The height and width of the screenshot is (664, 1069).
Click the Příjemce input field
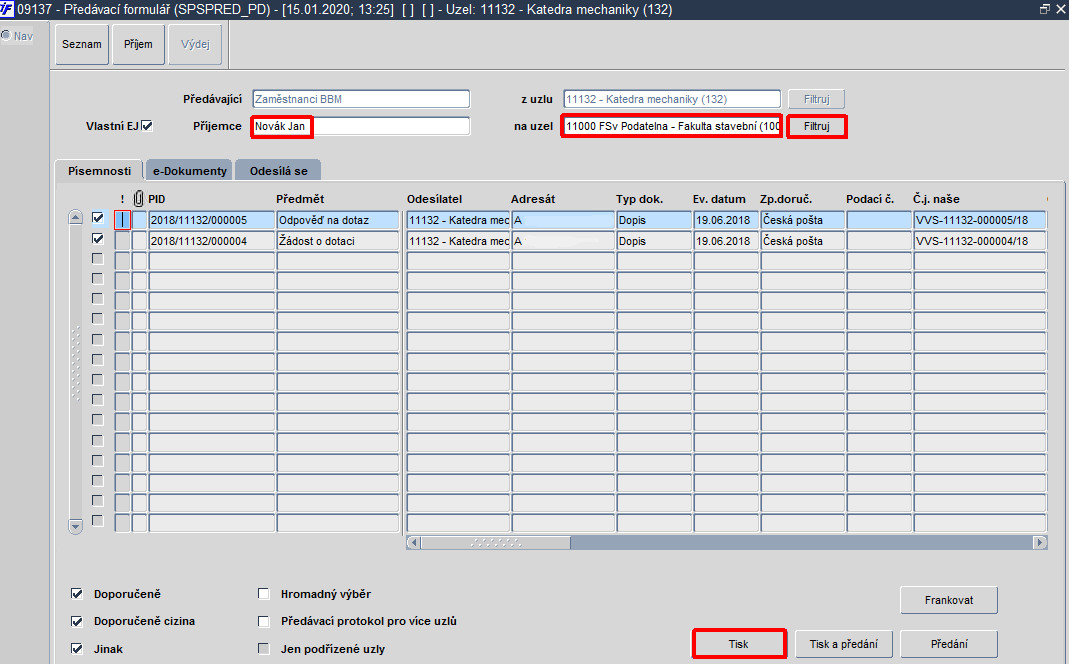(x=361, y=126)
